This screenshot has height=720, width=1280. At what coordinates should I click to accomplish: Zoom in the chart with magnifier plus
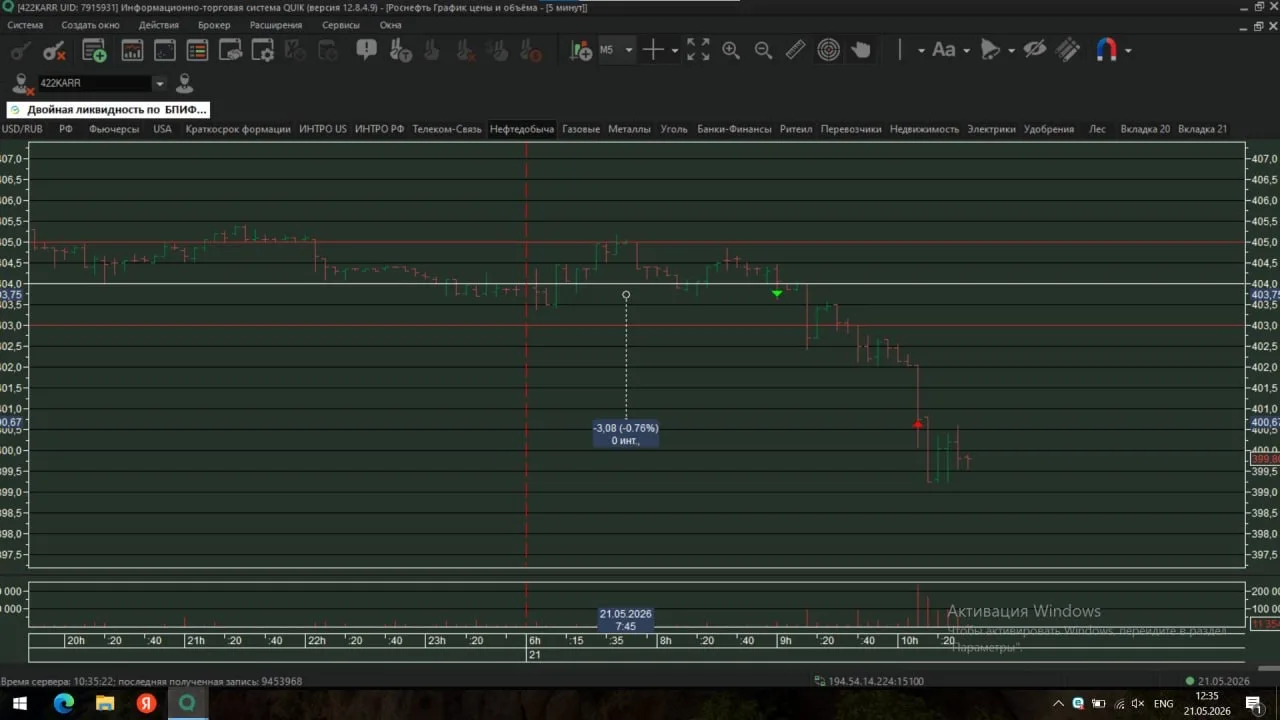tap(731, 50)
